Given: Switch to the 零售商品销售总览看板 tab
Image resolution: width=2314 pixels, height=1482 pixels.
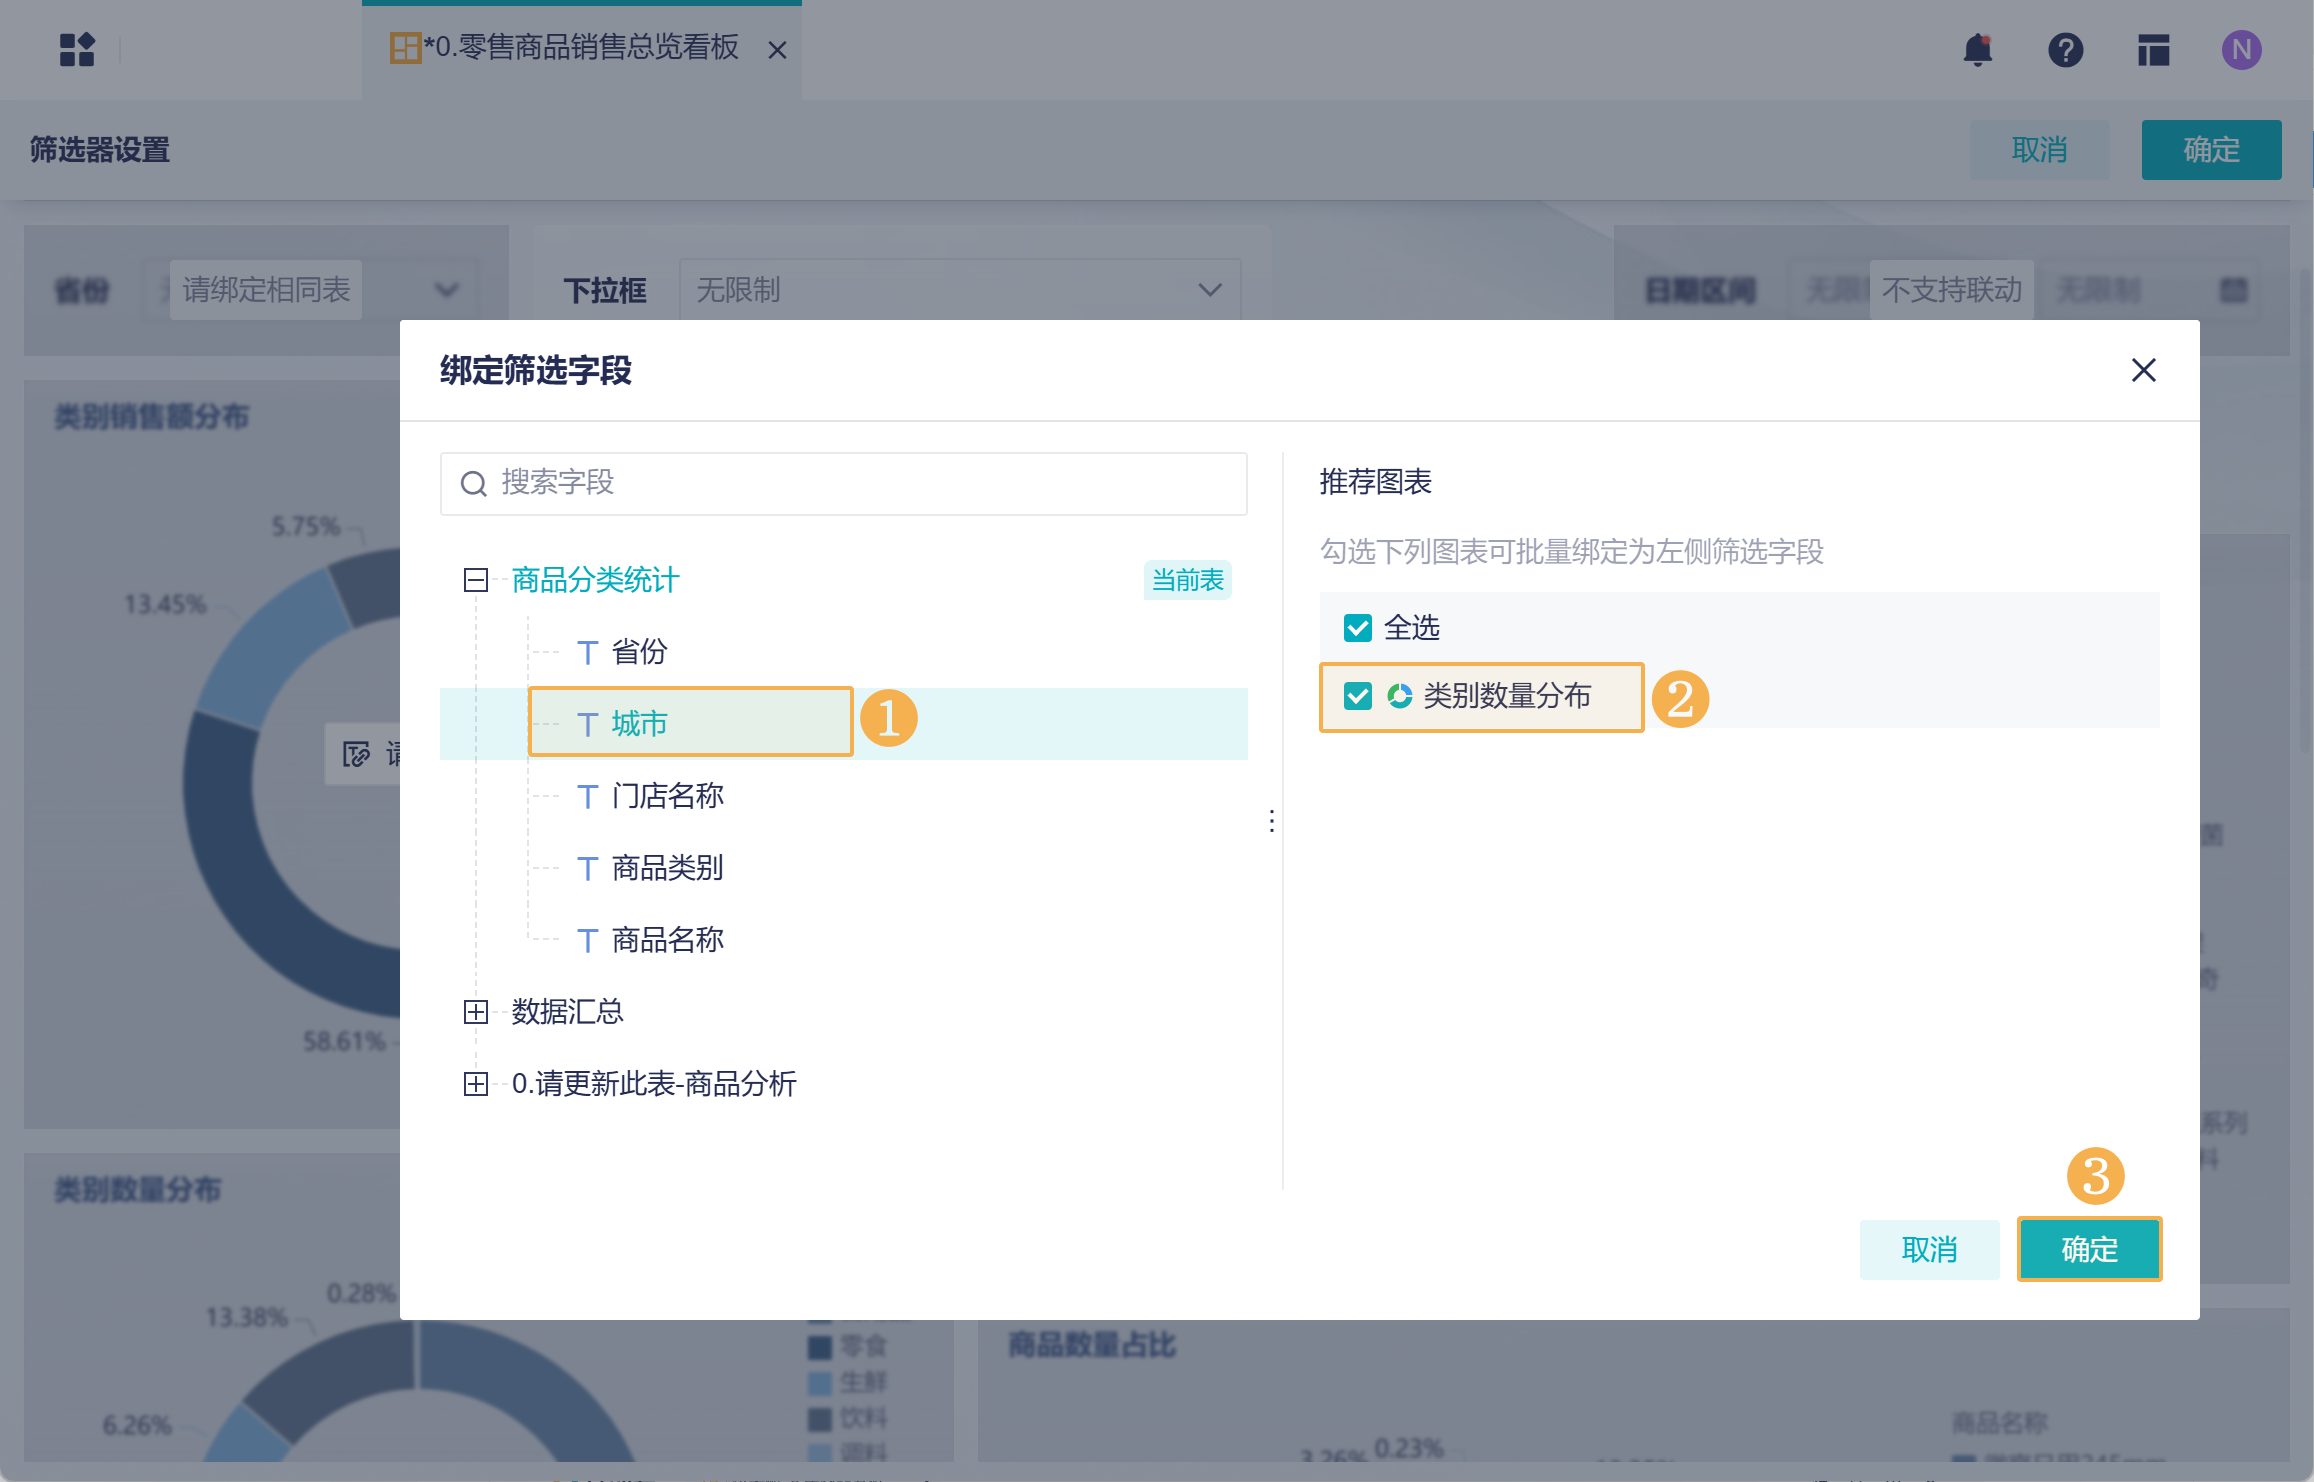Looking at the screenshot, I should point(580,48).
